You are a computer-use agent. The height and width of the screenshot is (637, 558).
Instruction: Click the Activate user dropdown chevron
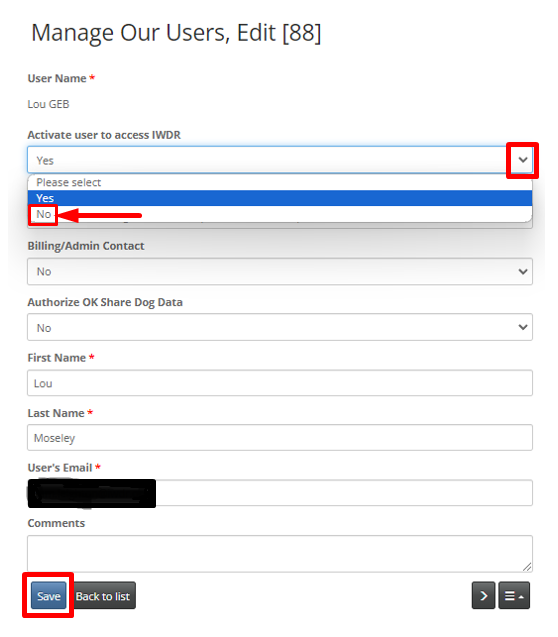tap(523, 160)
